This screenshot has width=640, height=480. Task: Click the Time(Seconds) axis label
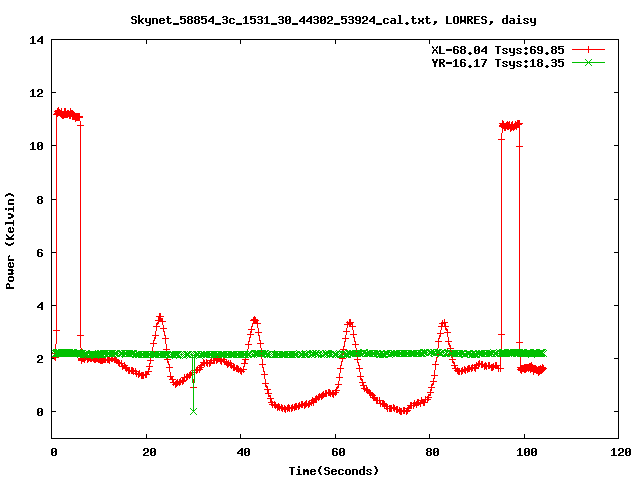[333, 471]
